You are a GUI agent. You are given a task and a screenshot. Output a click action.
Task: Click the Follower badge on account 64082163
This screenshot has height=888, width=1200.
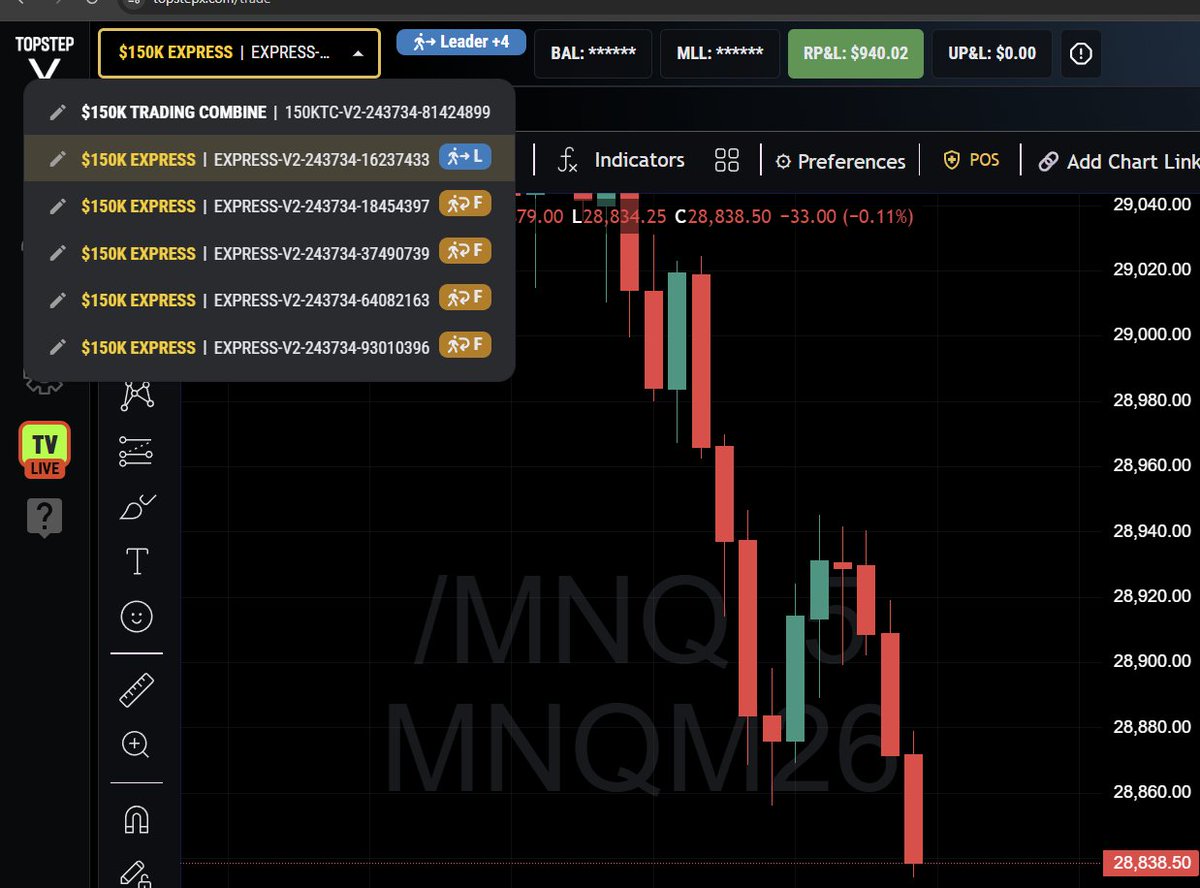tap(465, 297)
